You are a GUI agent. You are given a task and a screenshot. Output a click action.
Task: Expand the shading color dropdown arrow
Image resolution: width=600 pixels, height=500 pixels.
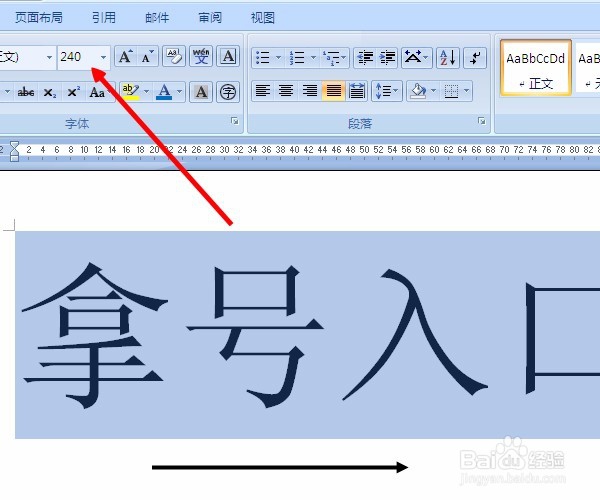tap(434, 91)
